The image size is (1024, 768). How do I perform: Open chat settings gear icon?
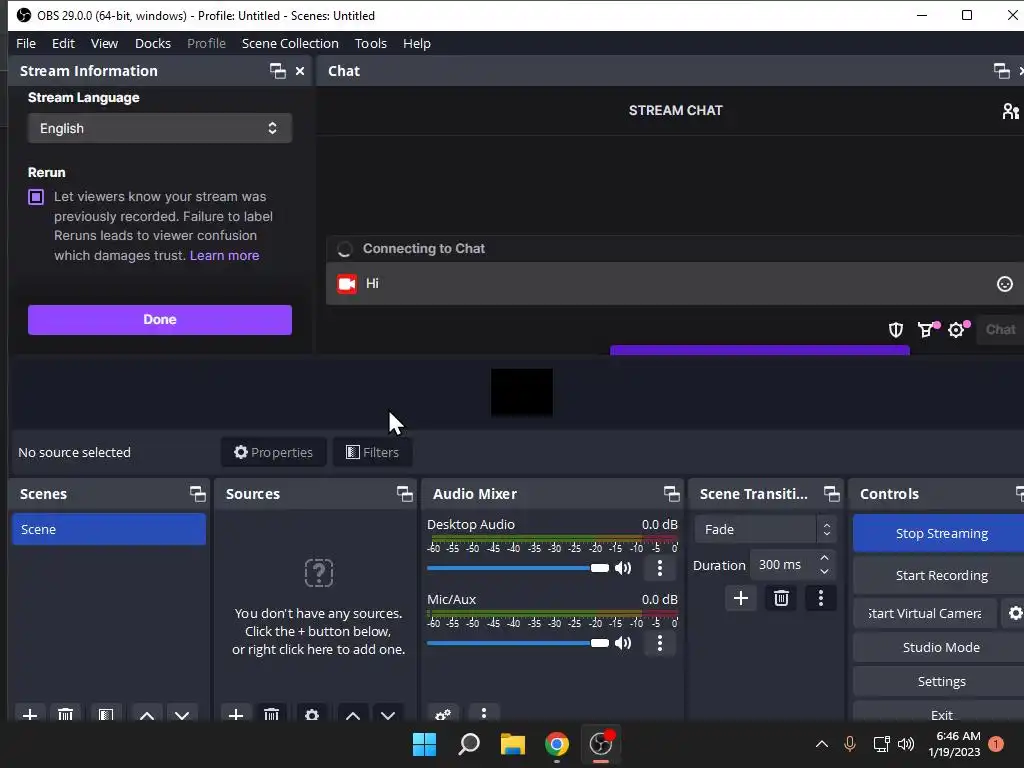pos(957,329)
